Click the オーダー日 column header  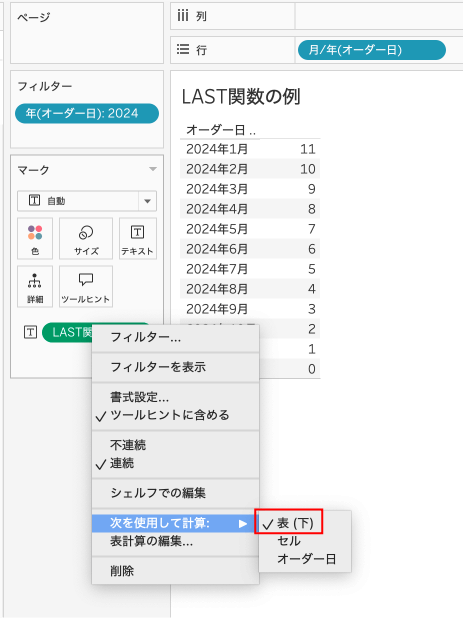click(x=220, y=130)
